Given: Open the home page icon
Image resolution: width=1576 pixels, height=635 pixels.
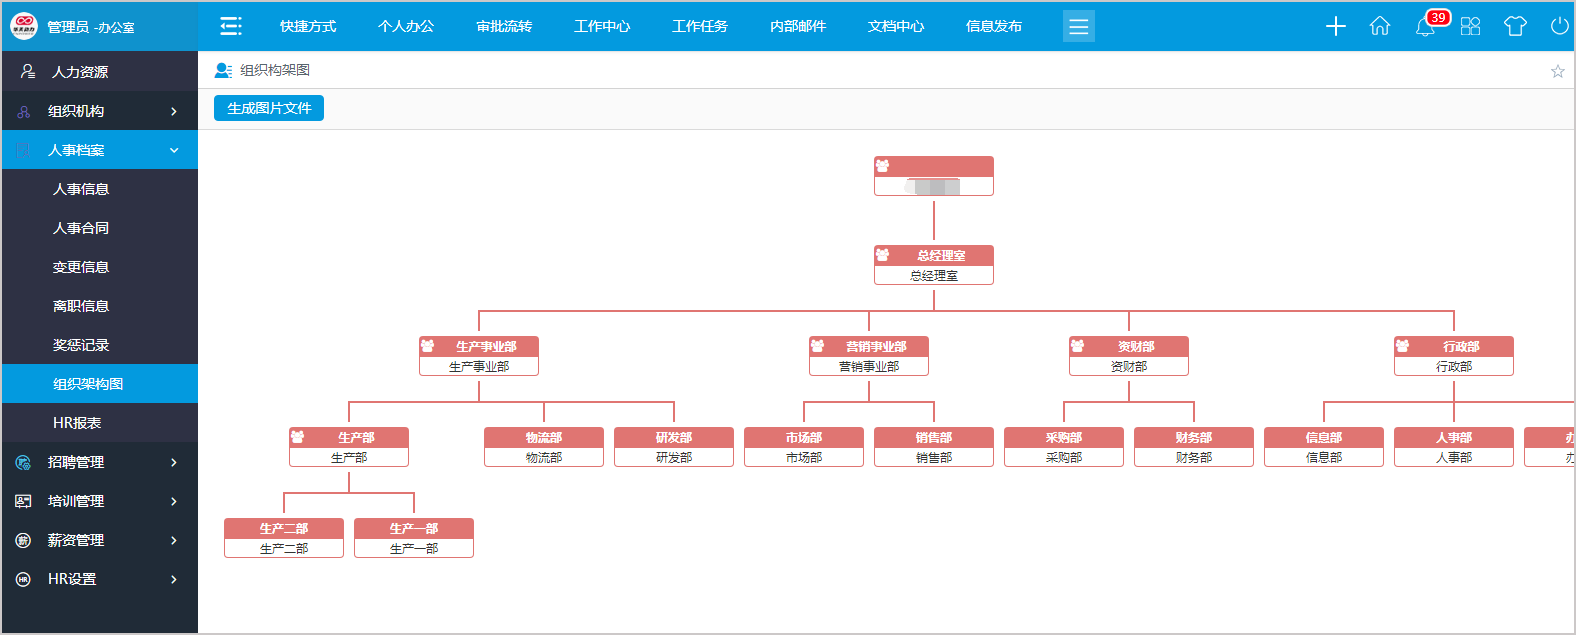Looking at the screenshot, I should point(1380,26).
